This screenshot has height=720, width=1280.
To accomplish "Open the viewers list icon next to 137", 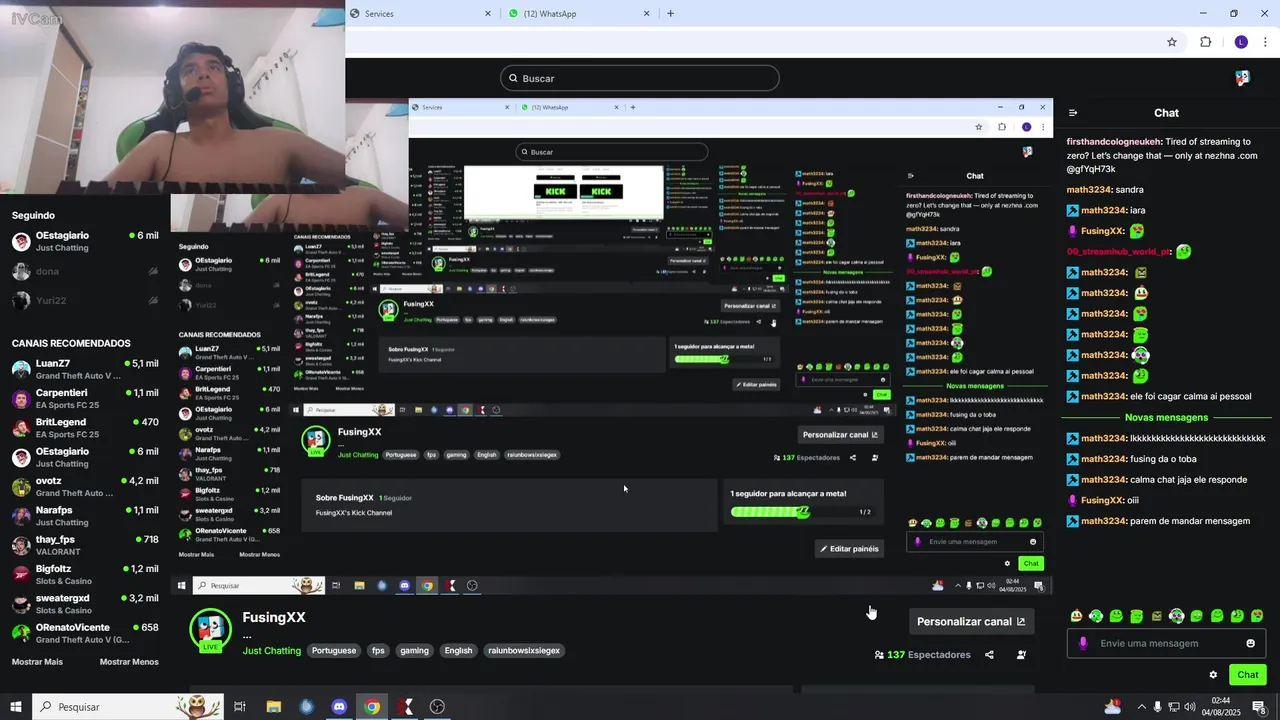I will pyautogui.click(x=879, y=655).
